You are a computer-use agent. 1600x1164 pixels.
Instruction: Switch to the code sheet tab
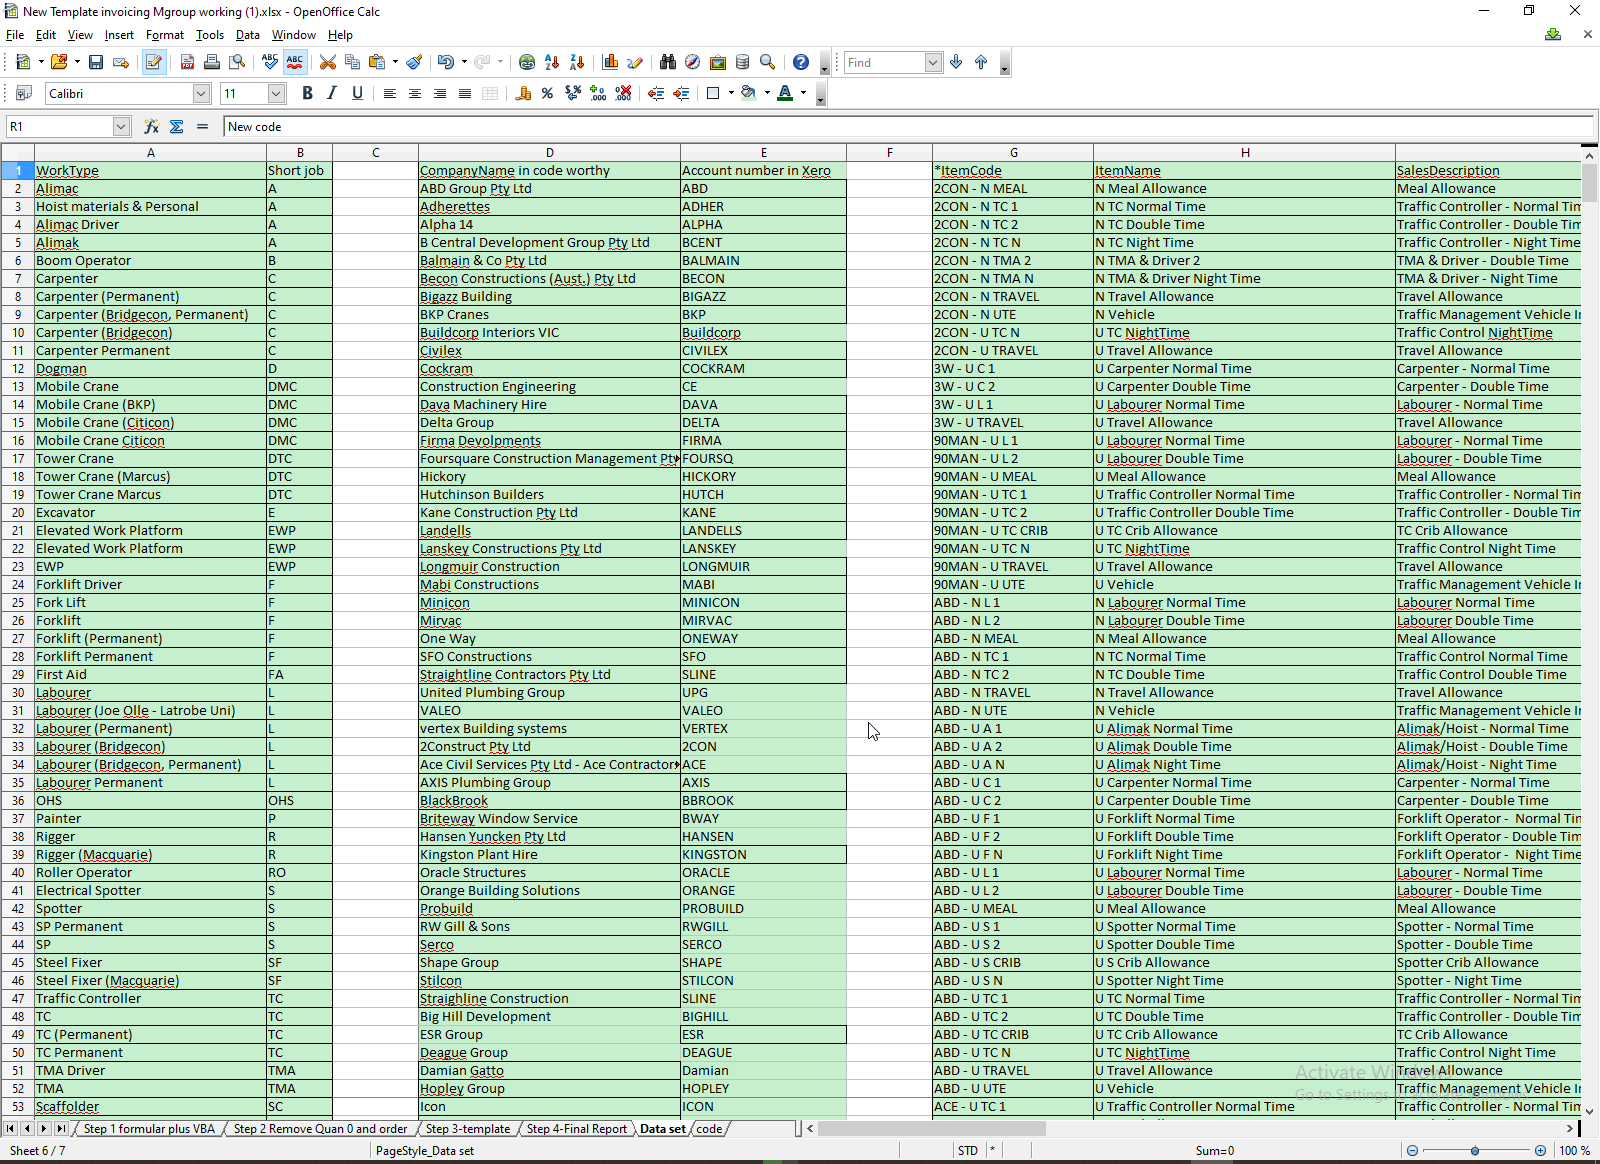pyautogui.click(x=709, y=1129)
